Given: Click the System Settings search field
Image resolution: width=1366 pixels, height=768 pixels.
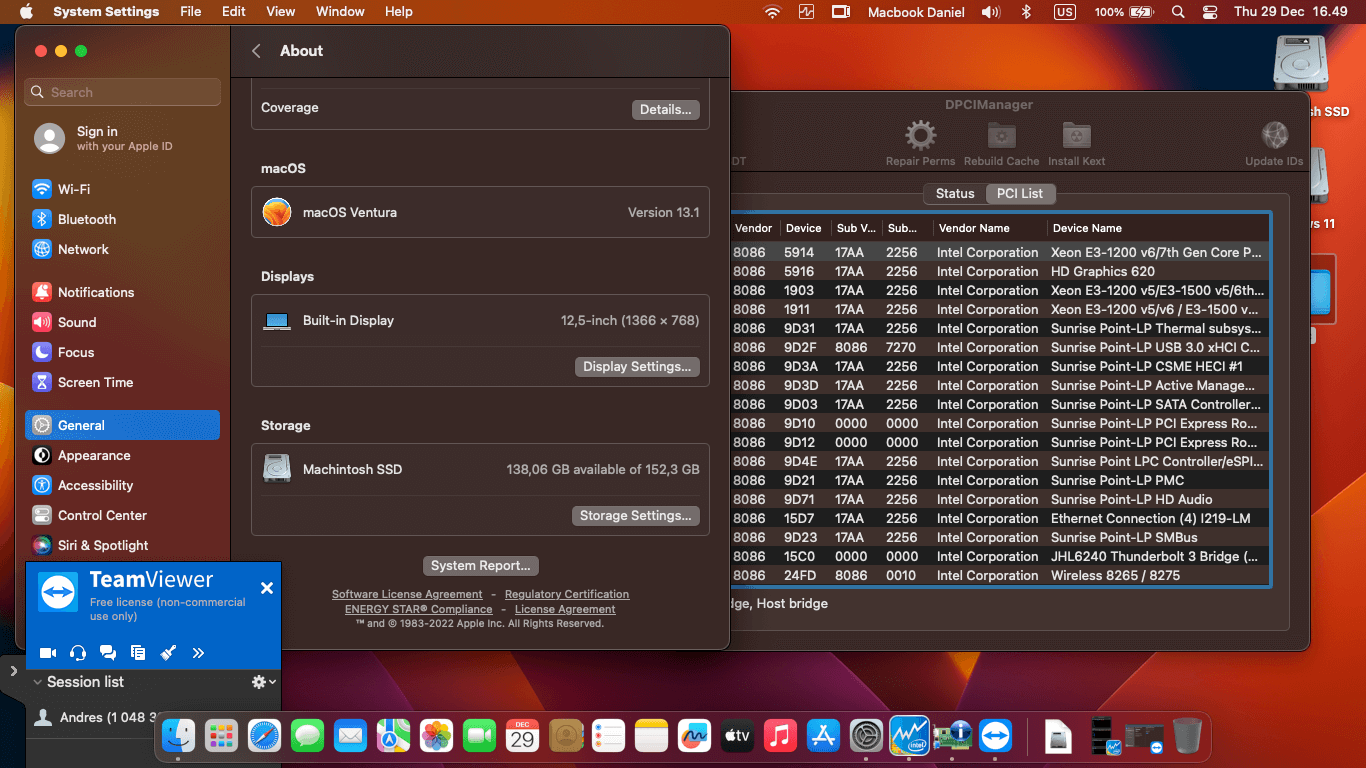Looking at the screenshot, I should coord(123,92).
